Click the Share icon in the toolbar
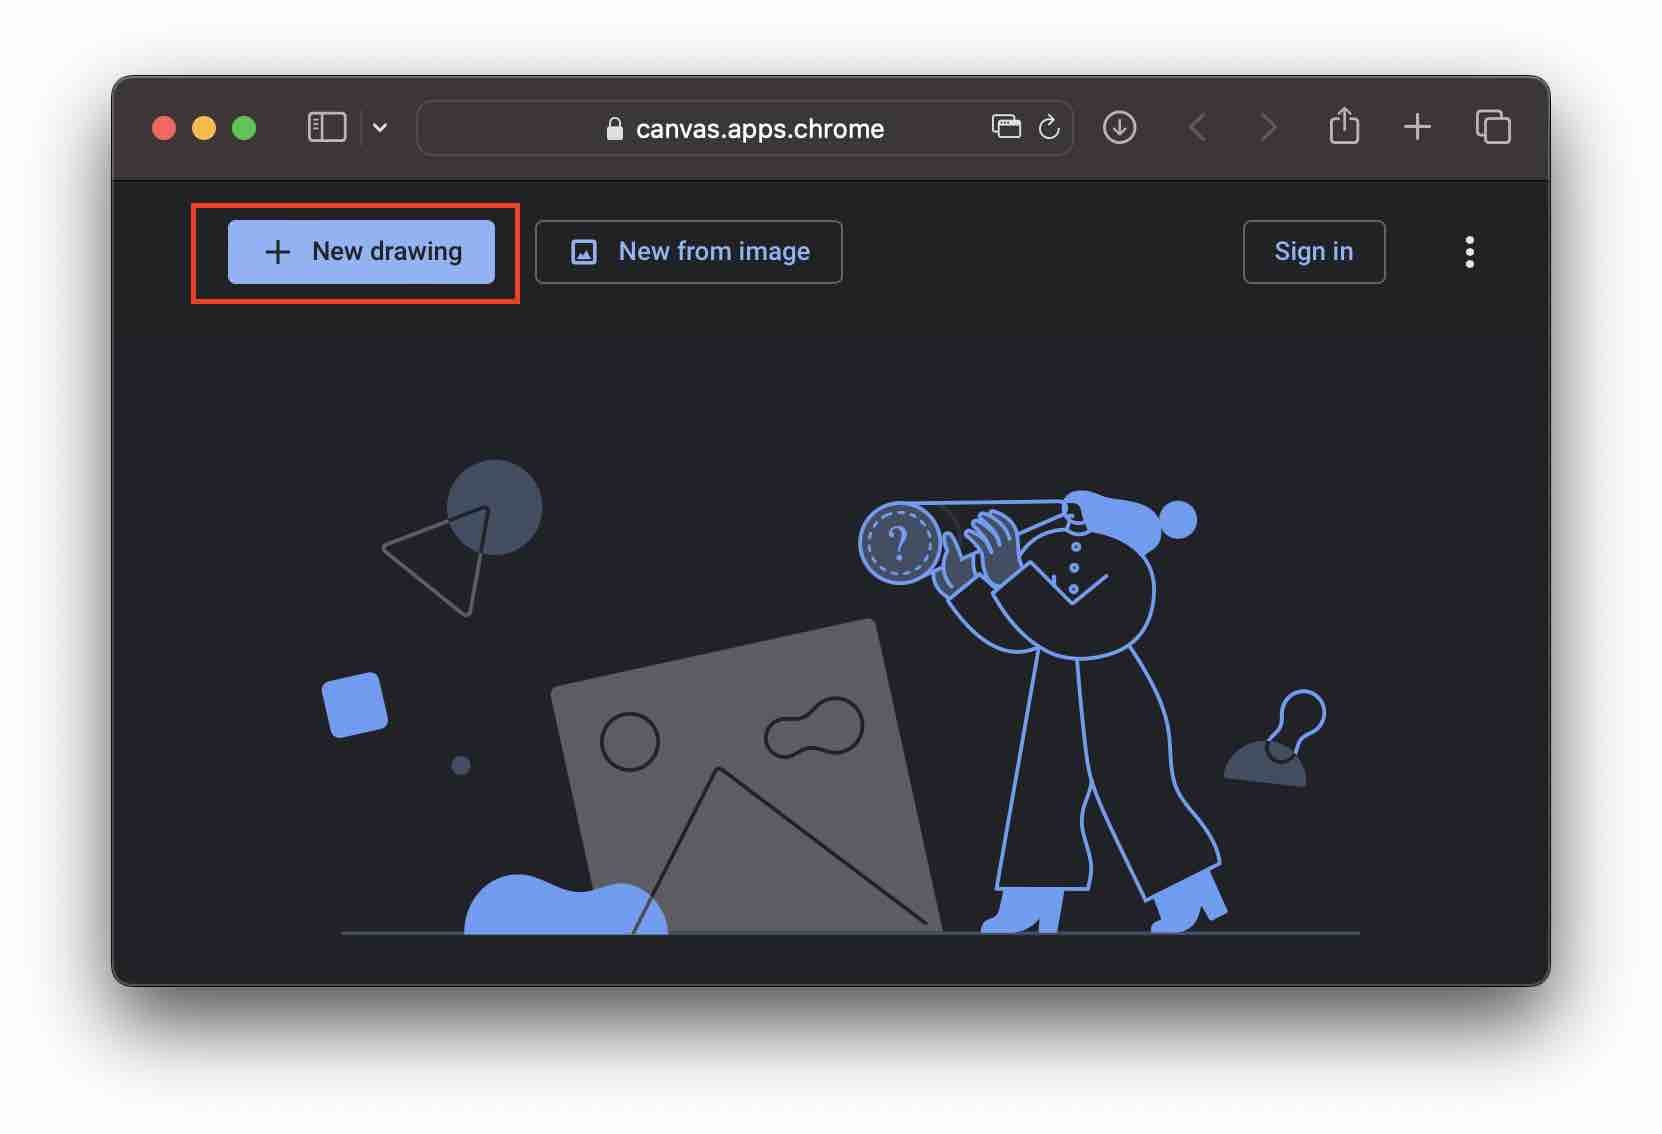Image resolution: width=1662 pixels, height=1134 pixels. pos(1344,127)
